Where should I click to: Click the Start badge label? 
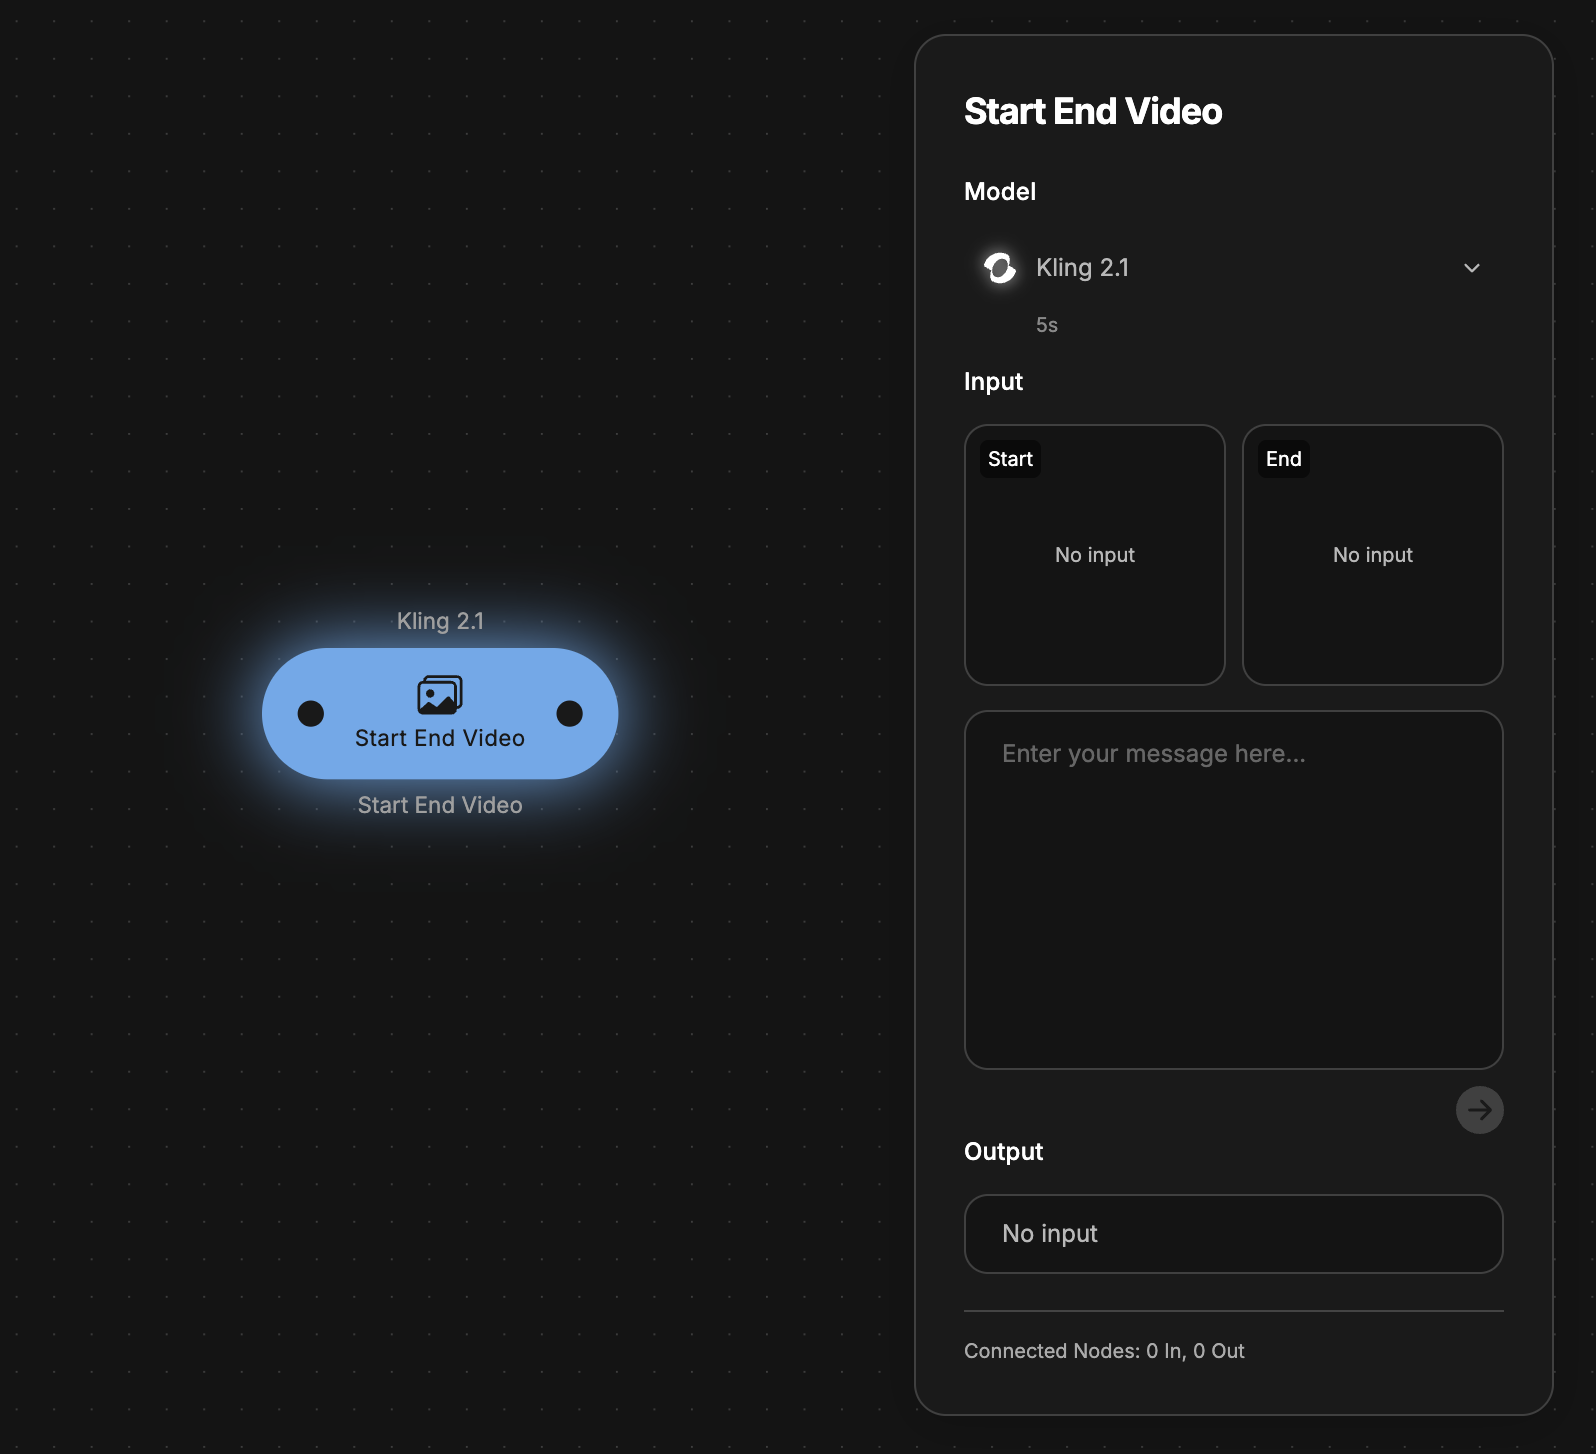tap(1010, 459)
